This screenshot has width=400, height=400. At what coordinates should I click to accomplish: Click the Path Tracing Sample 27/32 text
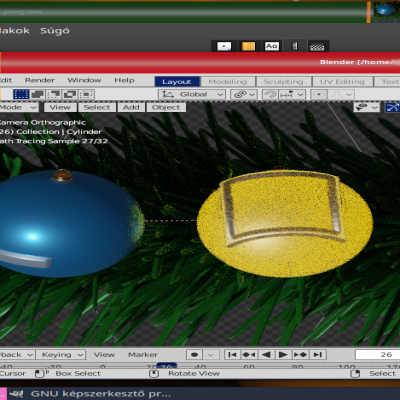pyautogui.click(x=53, y=141)
